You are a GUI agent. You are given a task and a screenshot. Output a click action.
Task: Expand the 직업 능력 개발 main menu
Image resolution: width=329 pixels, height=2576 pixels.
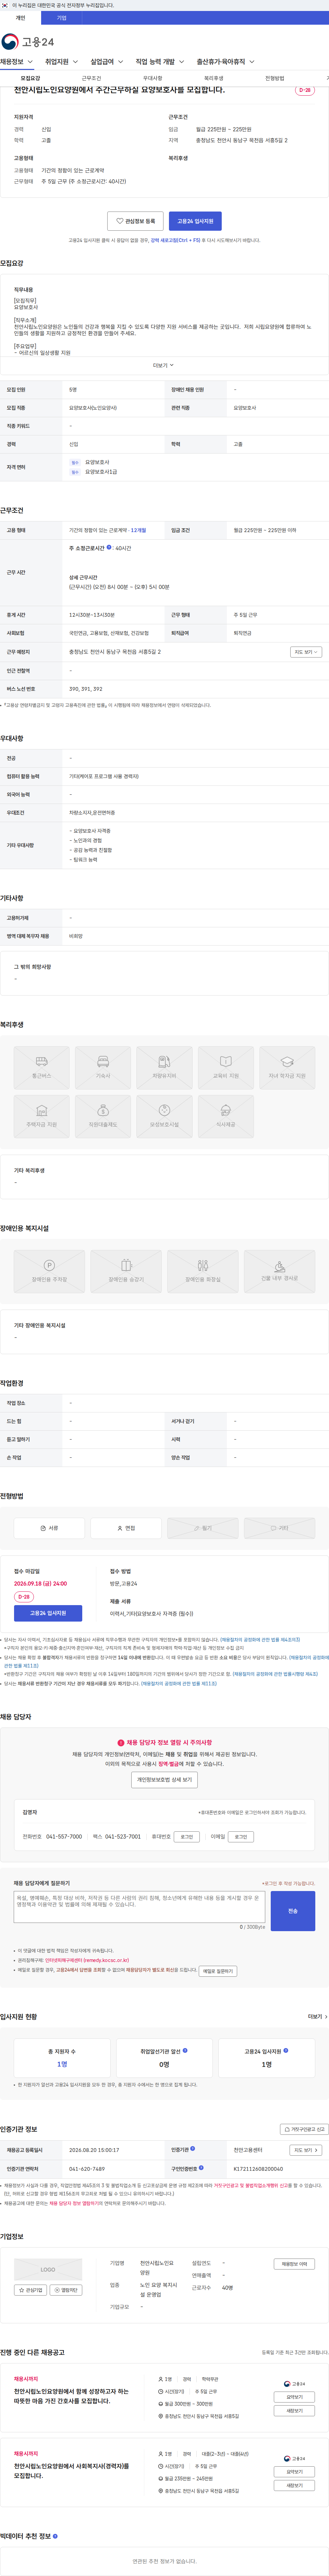tap(160, 62)
